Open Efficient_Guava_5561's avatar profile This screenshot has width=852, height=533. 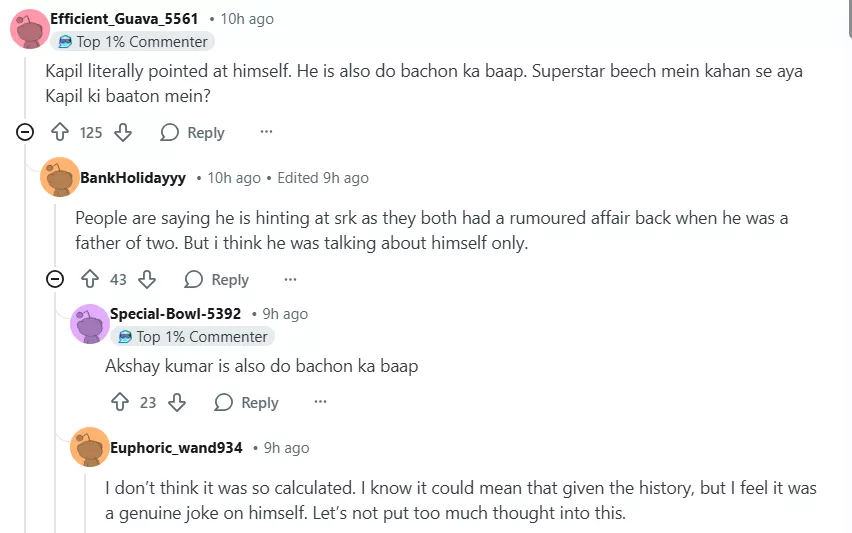(x=31, y=28)
